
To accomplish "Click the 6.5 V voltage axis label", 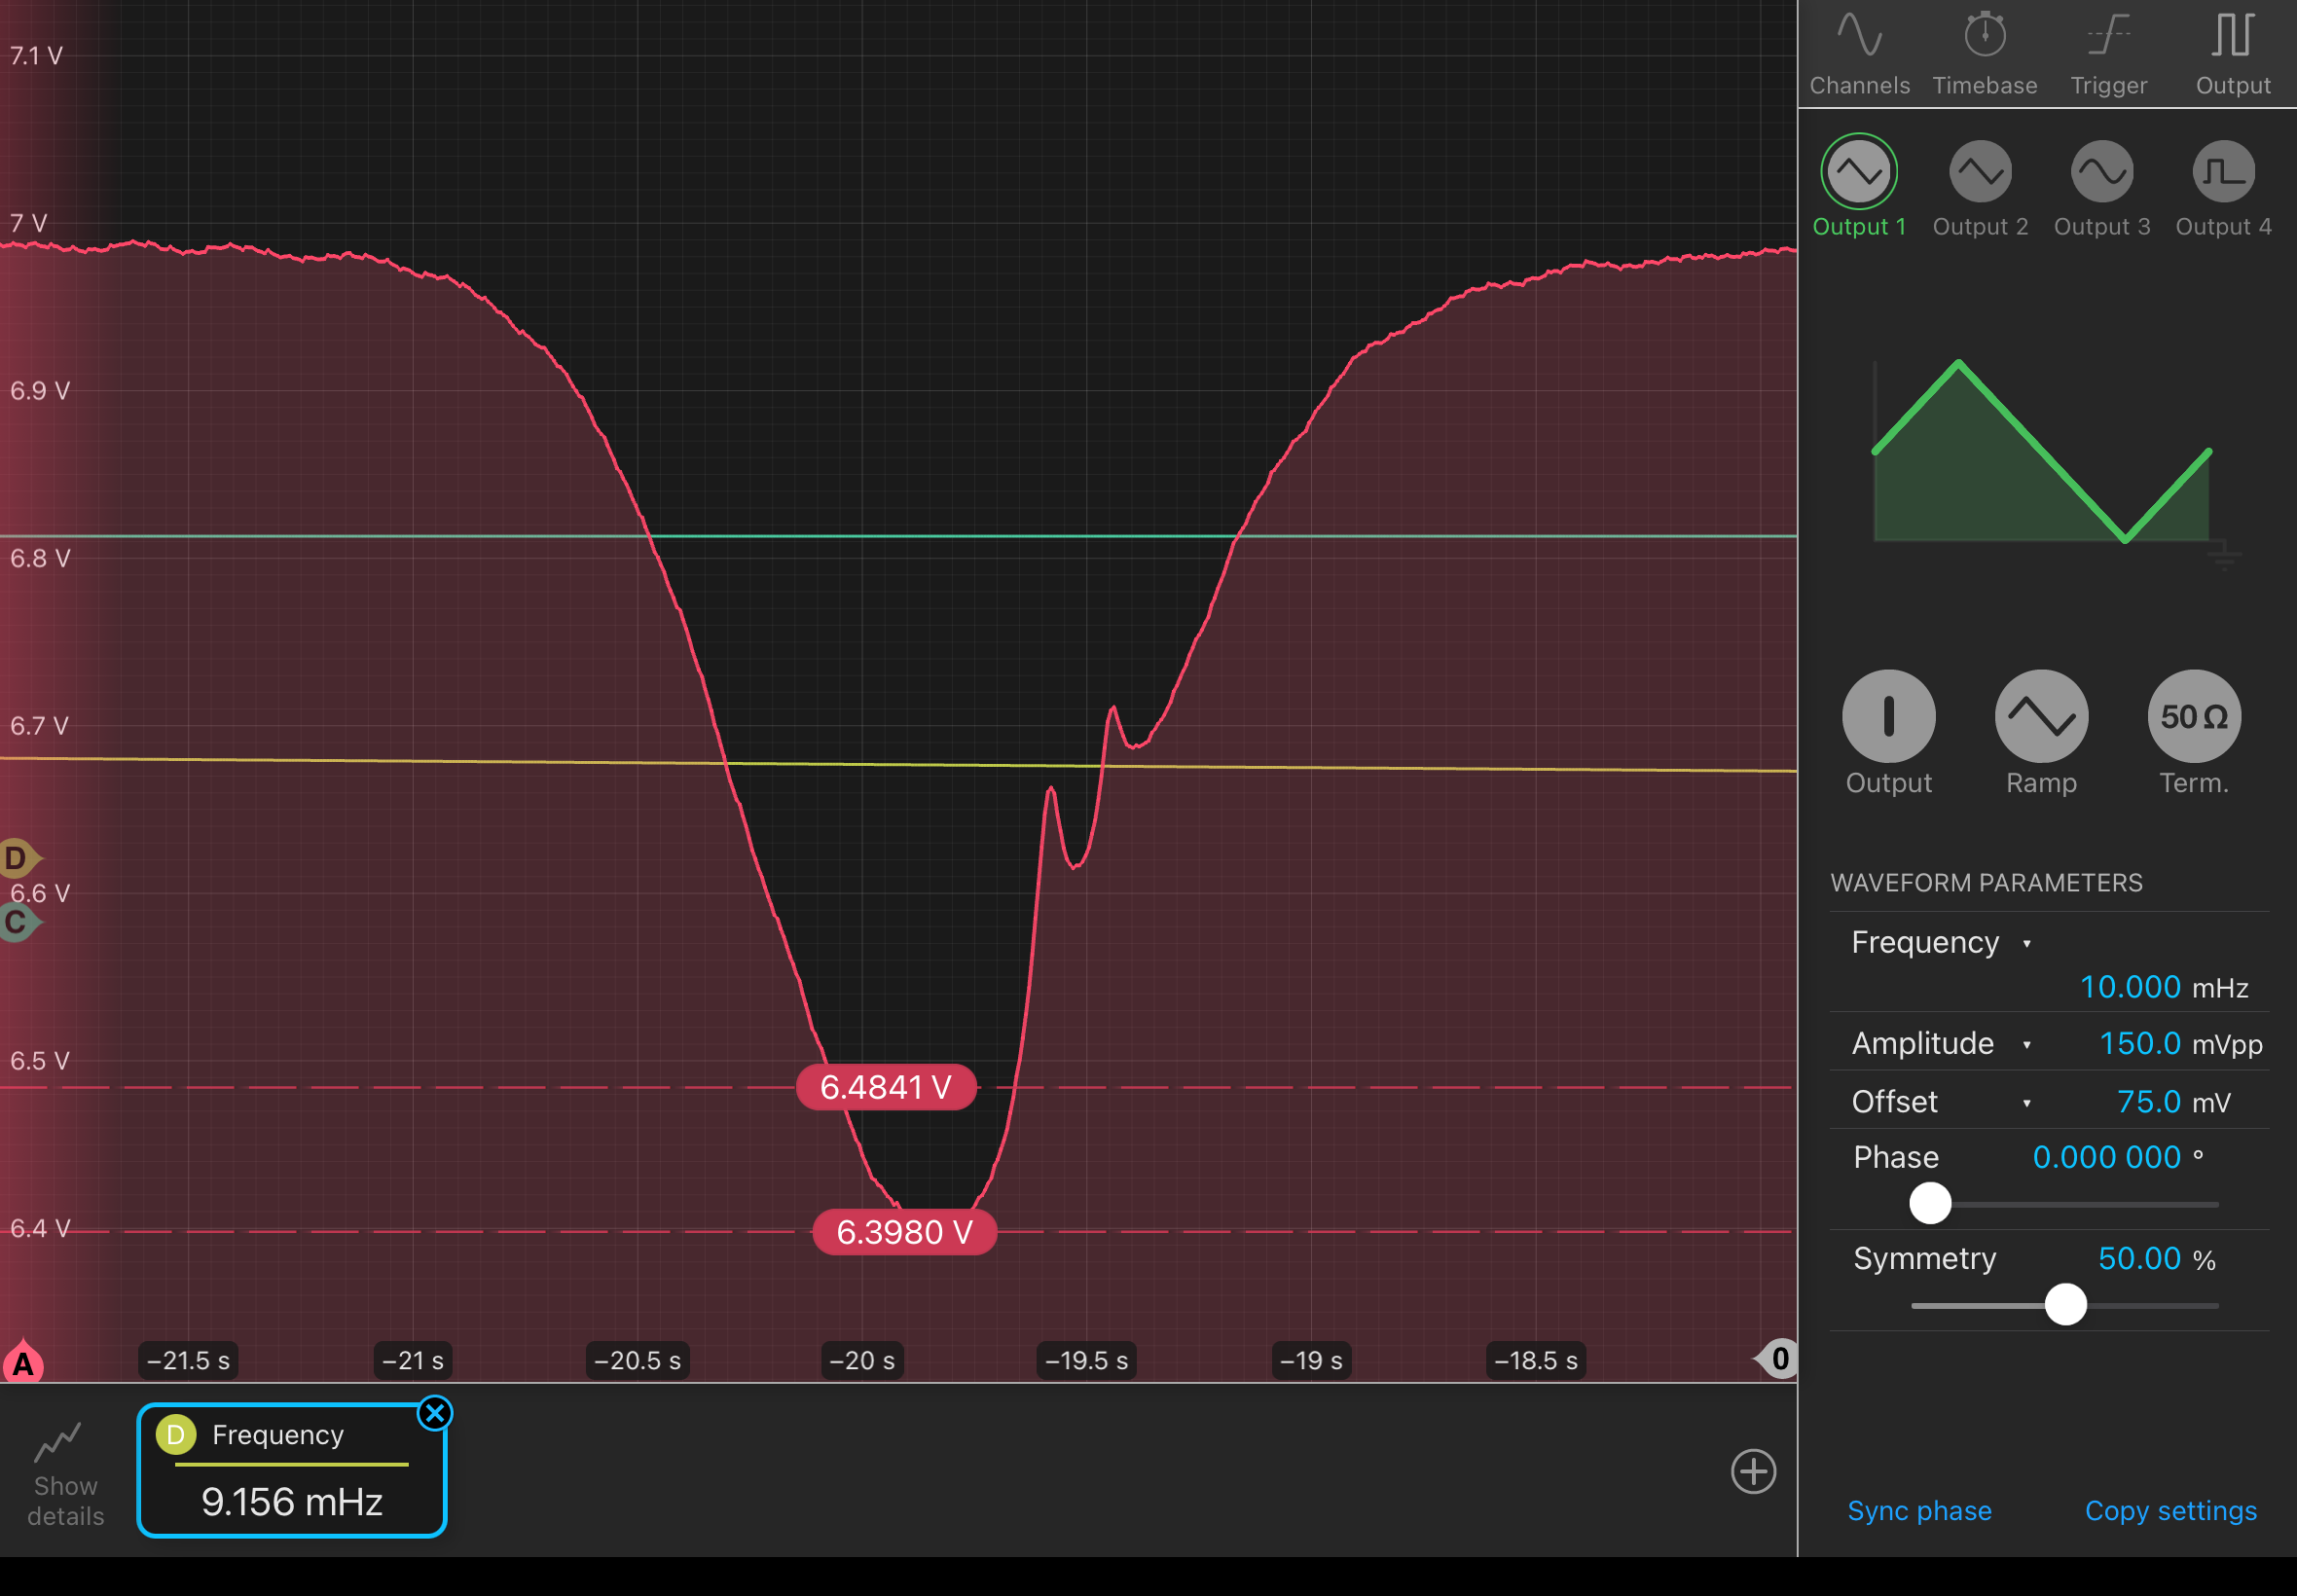I will (x=40, y=1060).
